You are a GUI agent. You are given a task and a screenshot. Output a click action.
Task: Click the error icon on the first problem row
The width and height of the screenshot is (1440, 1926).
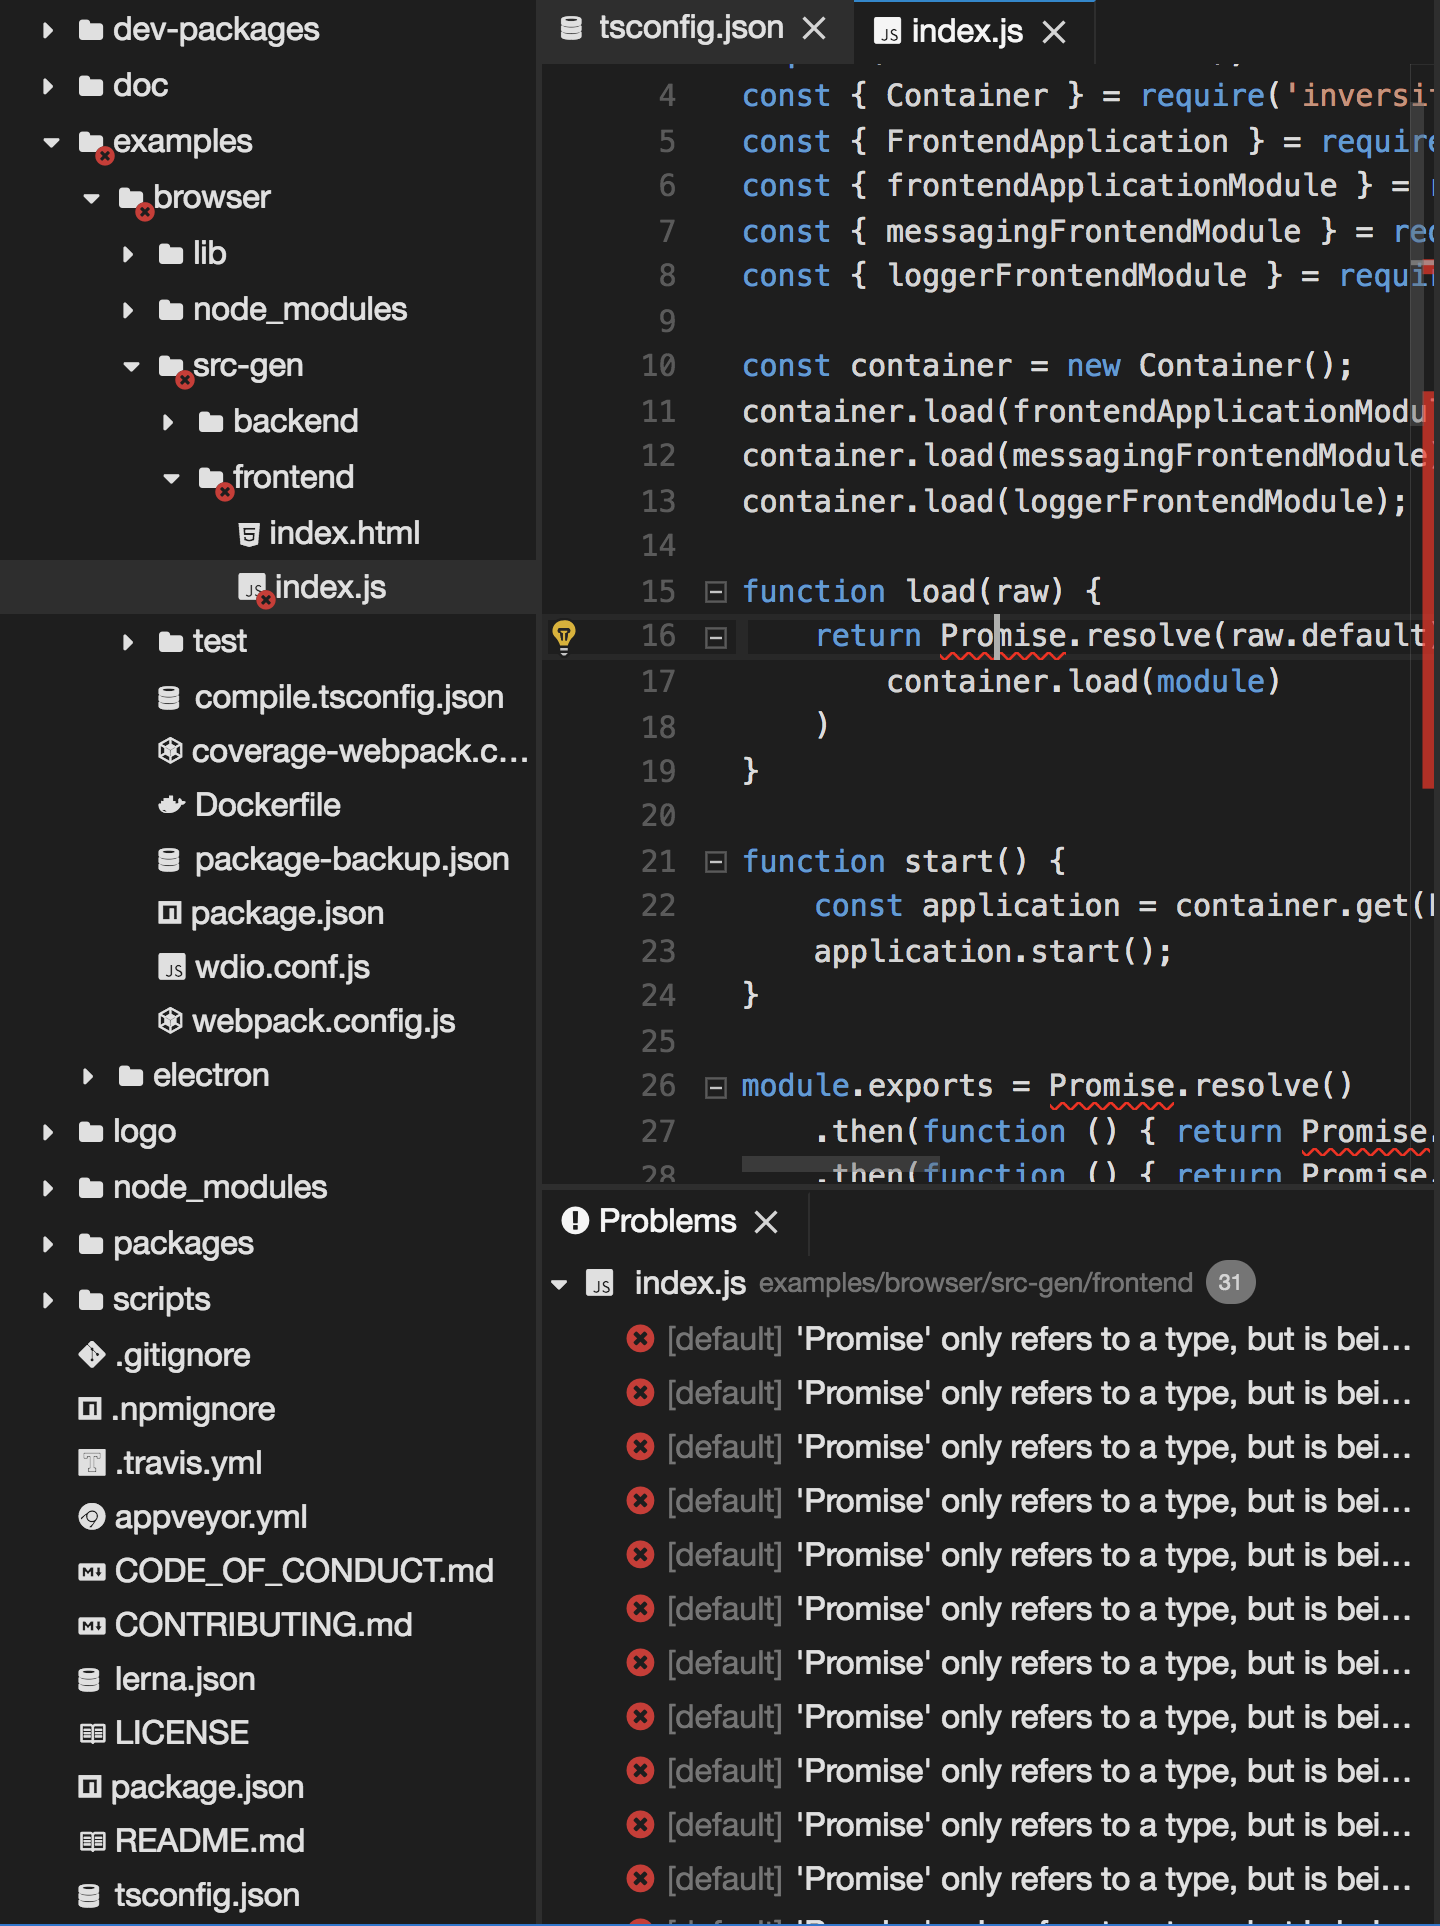(640, 1339)
